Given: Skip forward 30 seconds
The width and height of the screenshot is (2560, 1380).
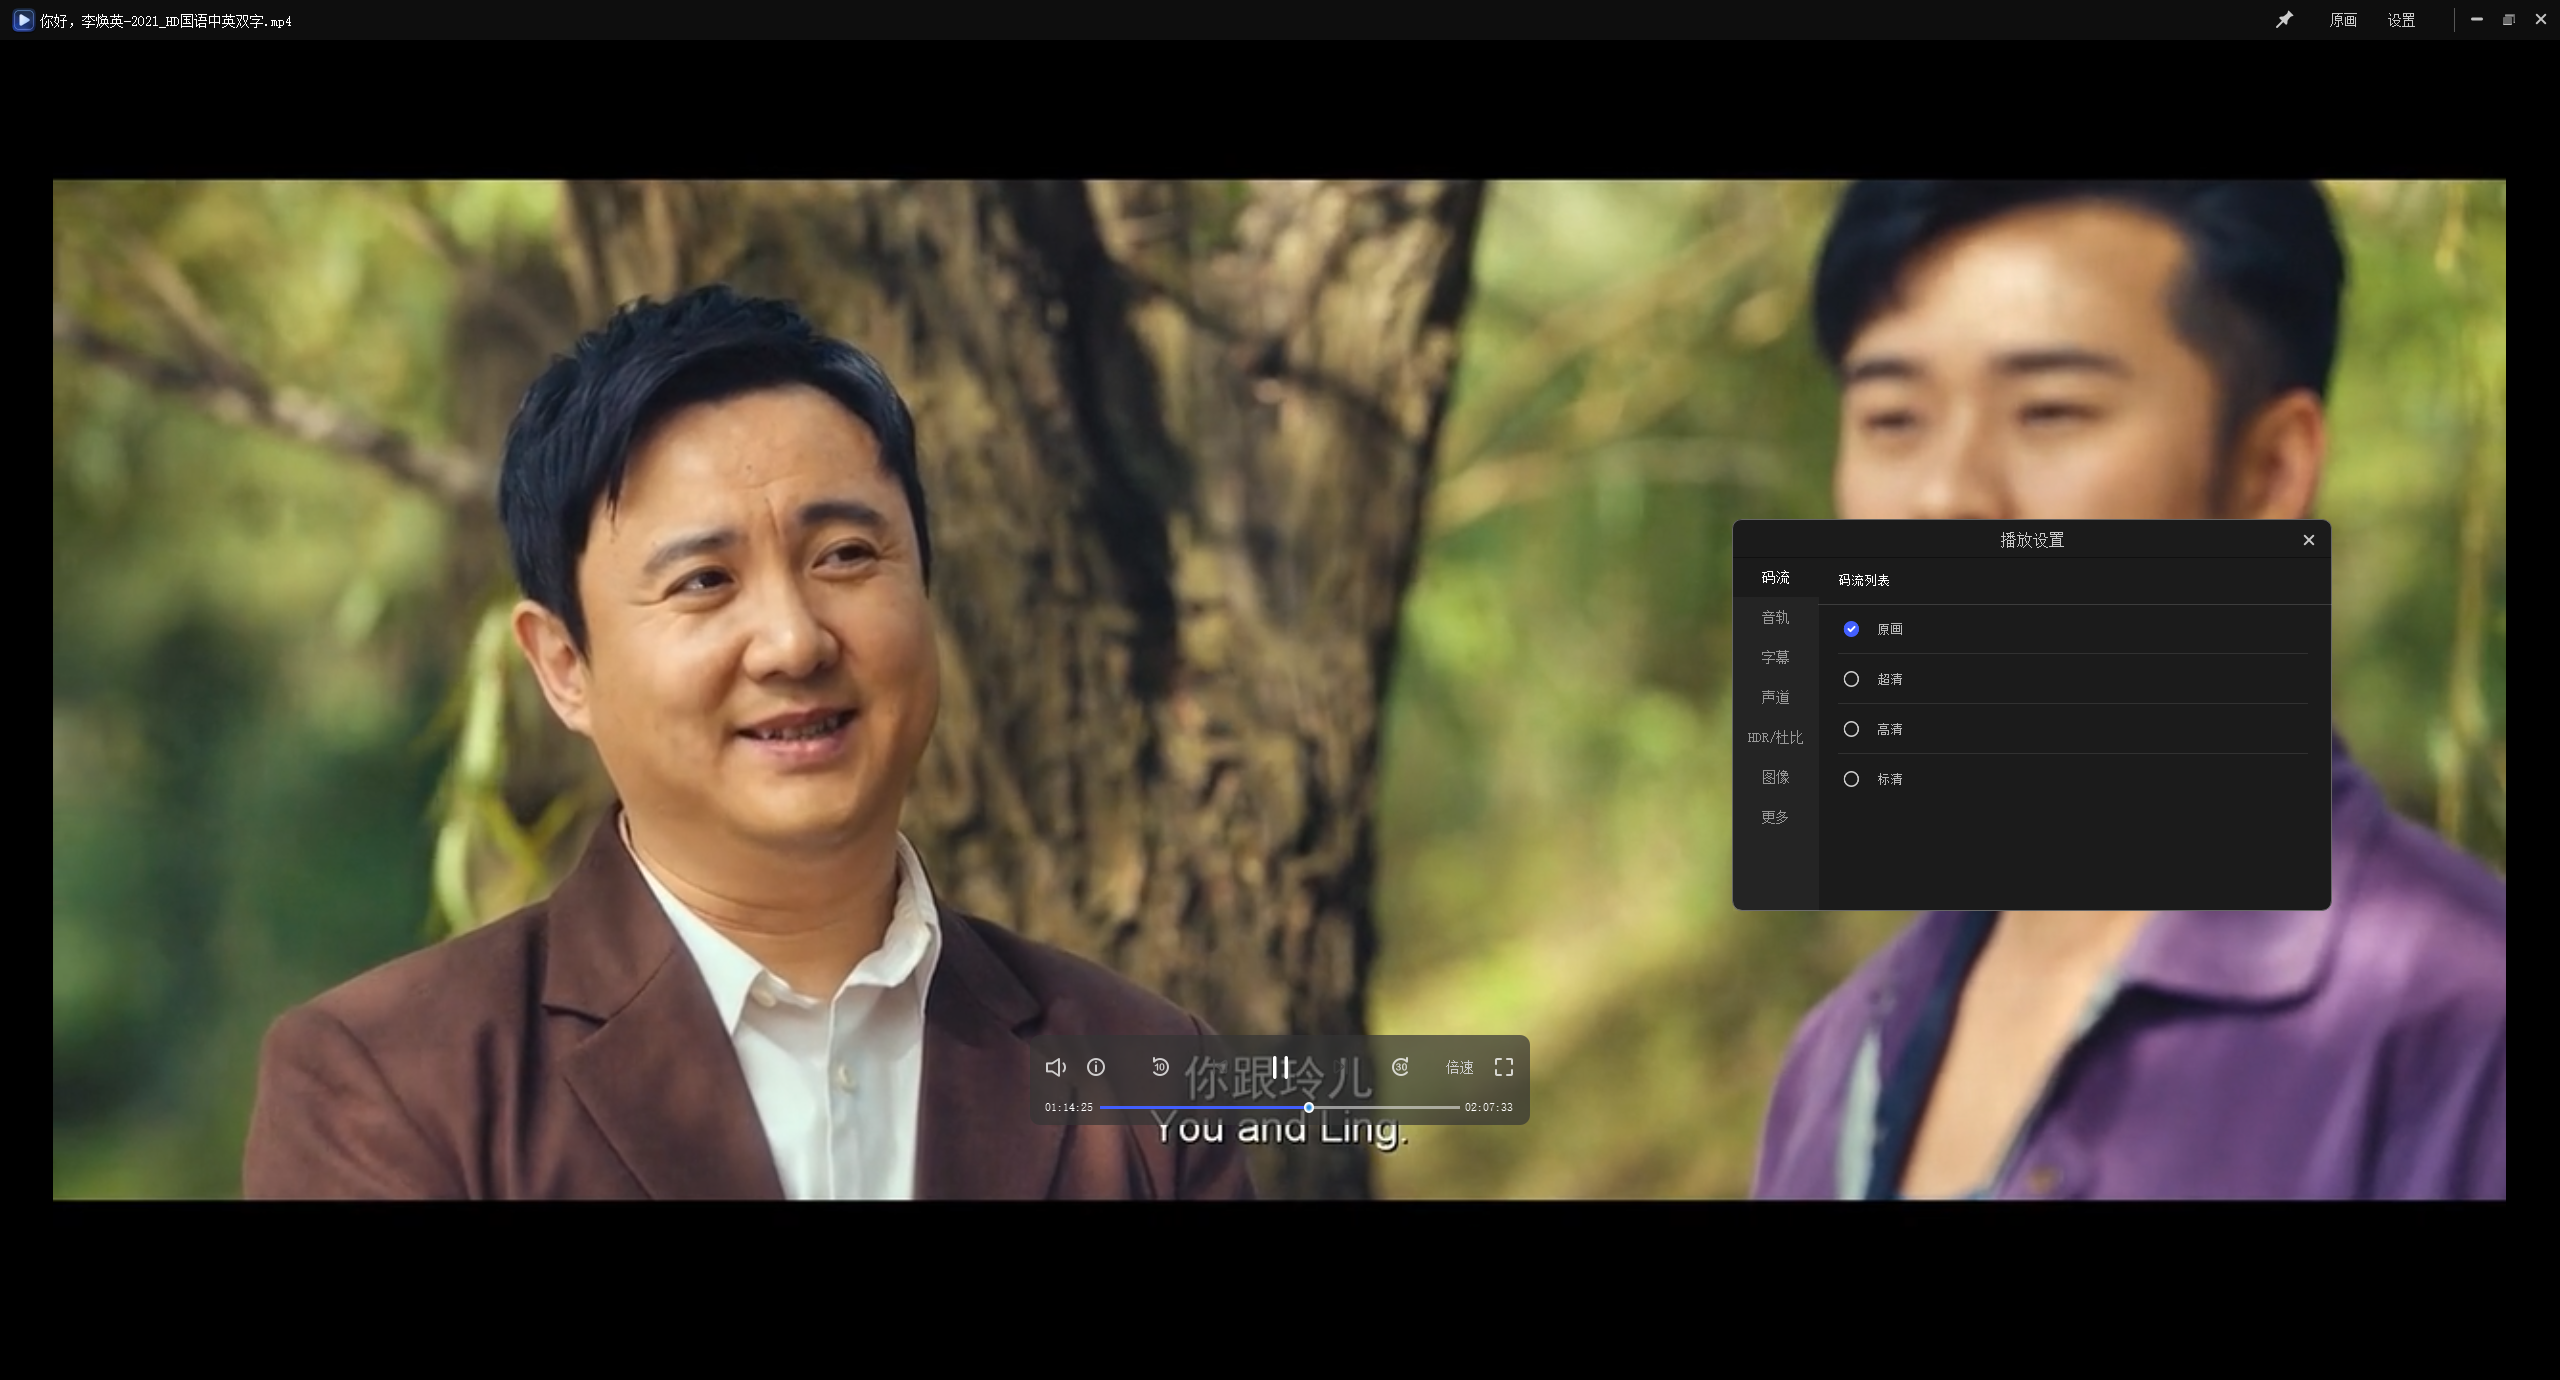Looking at the screenshot, I should [x=1400, y=1067].
